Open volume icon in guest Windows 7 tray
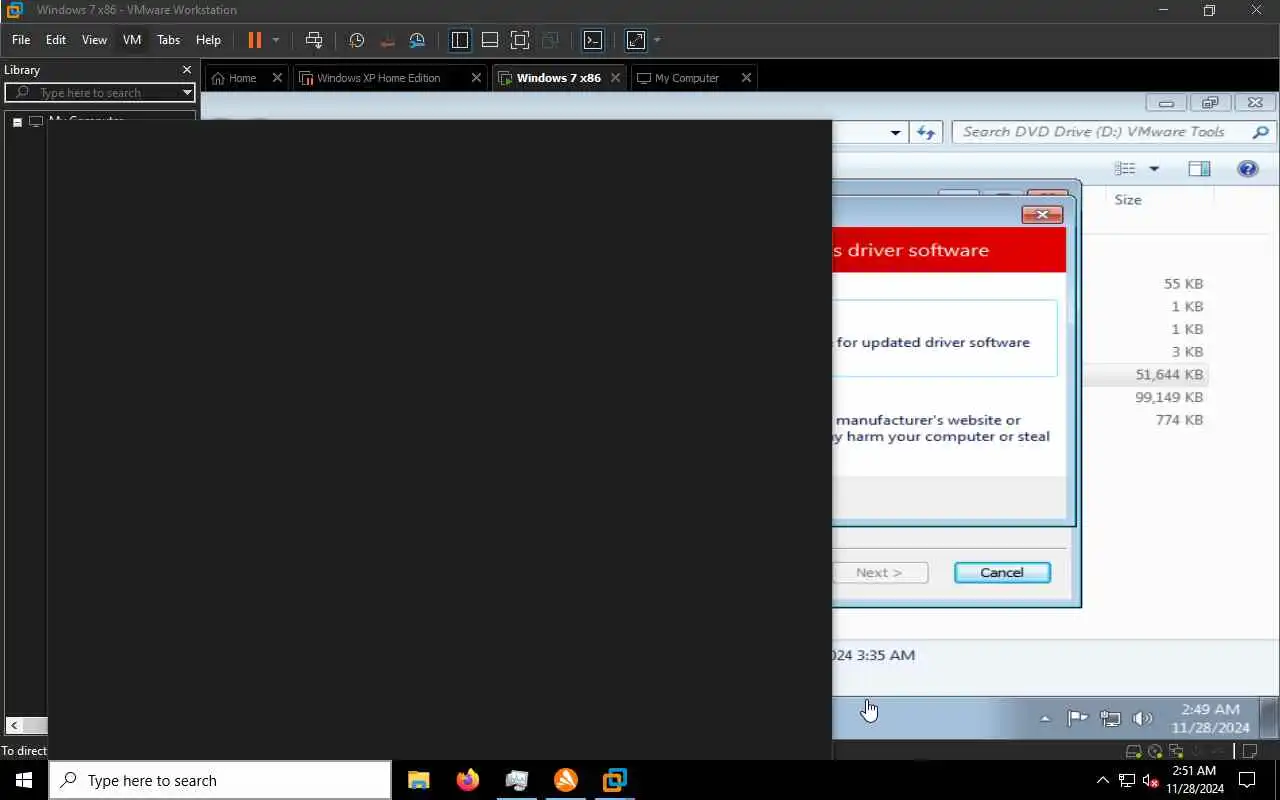Viewport: 1280px width, 800px height. pos(1143,718)
